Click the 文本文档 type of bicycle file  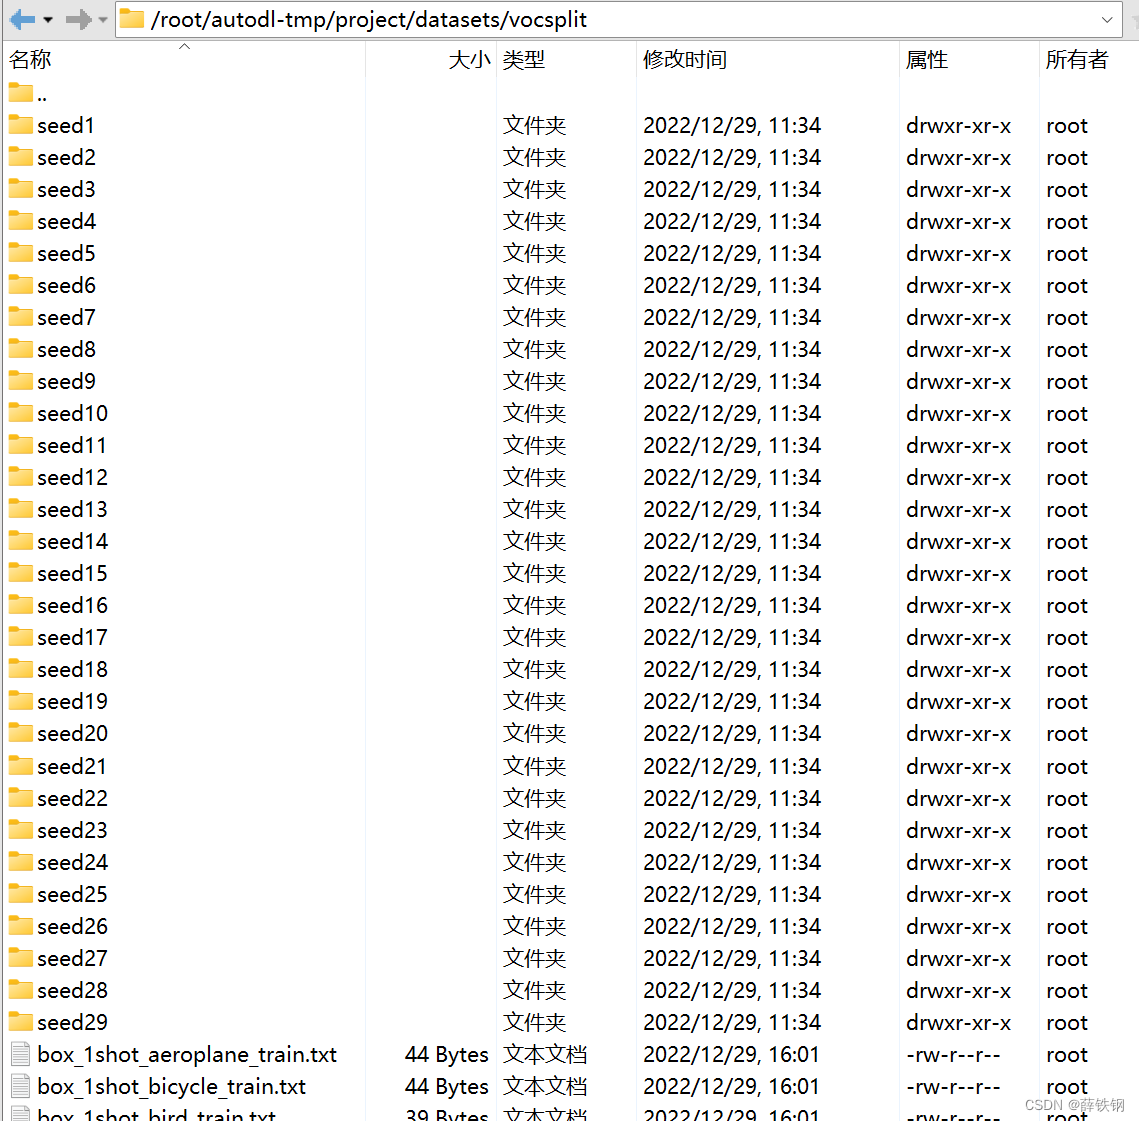(545, 1086)
